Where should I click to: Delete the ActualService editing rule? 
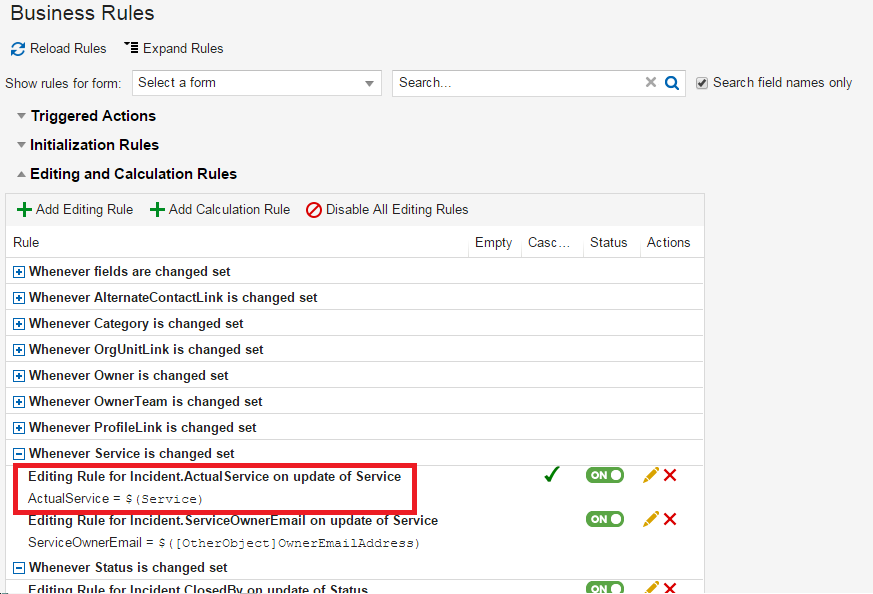[x=670, y=475]
